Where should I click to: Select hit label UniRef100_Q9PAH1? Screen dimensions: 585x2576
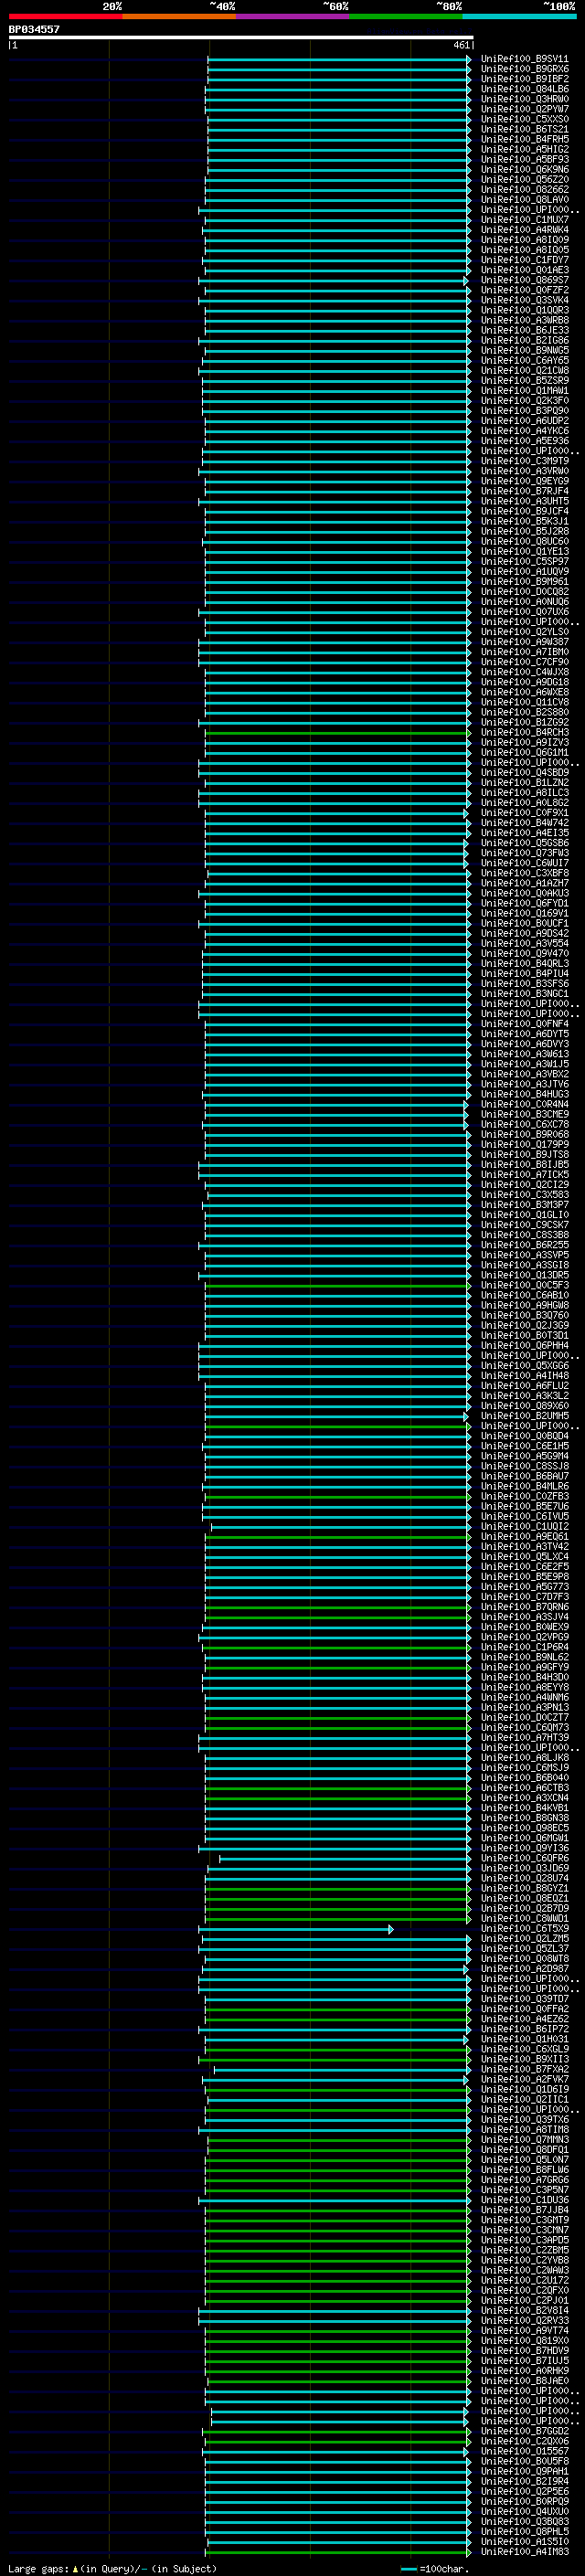[x=524, y=2471]
